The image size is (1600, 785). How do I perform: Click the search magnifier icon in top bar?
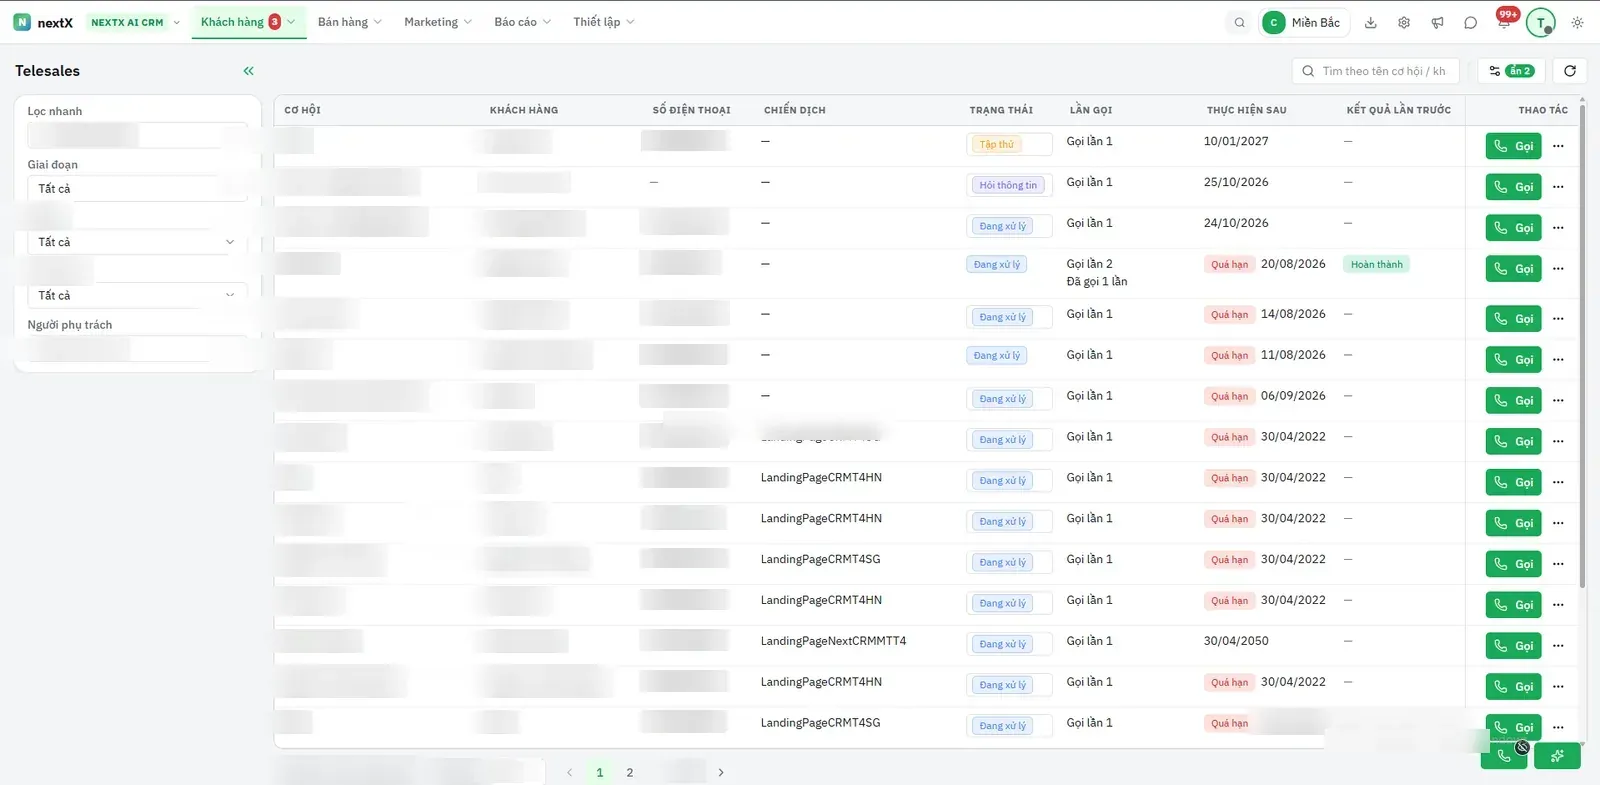(x=1240, y=22)
